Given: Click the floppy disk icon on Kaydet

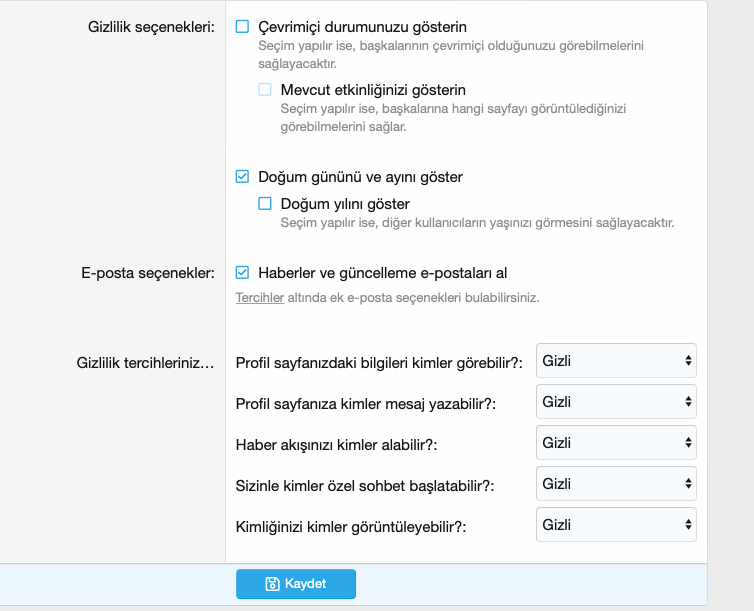Looking at the screenshot, I should (272, 584).
